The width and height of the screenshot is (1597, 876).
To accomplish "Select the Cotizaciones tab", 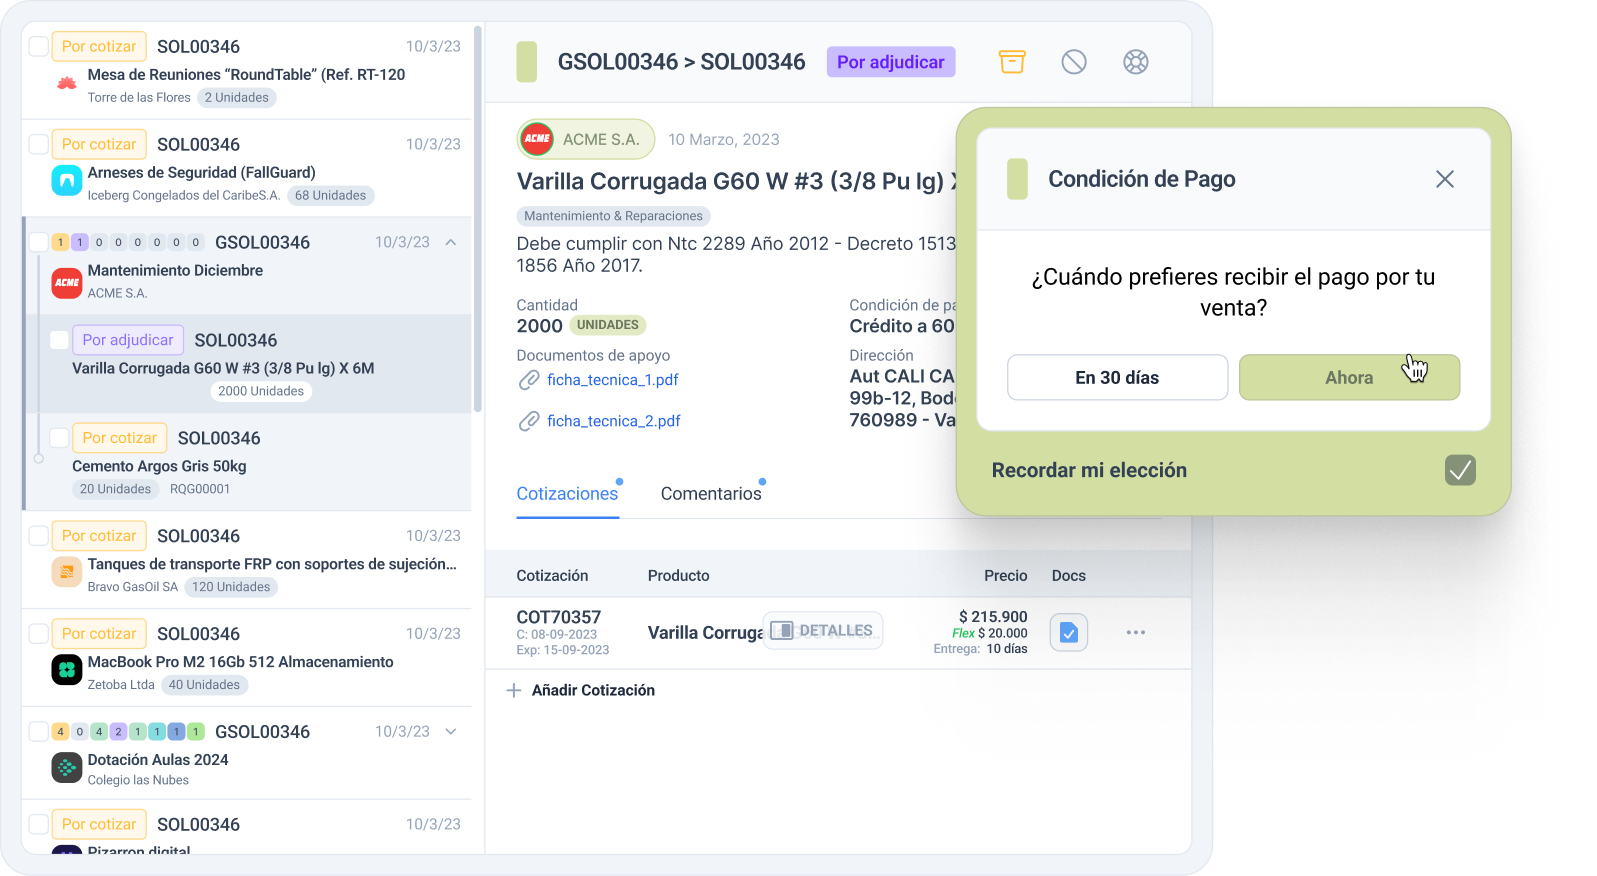I will pos(567,494).
